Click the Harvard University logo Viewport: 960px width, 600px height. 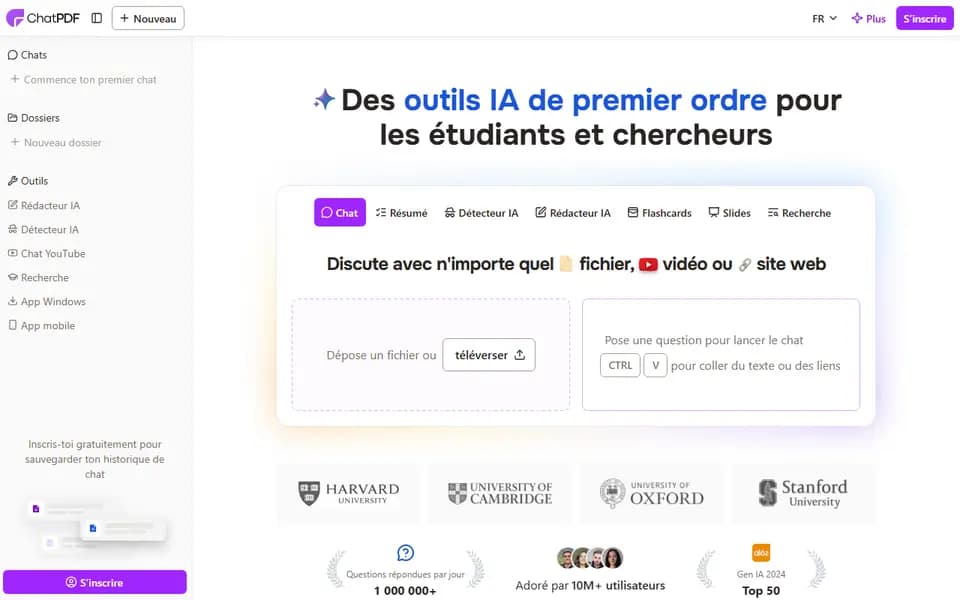(348, 493)
